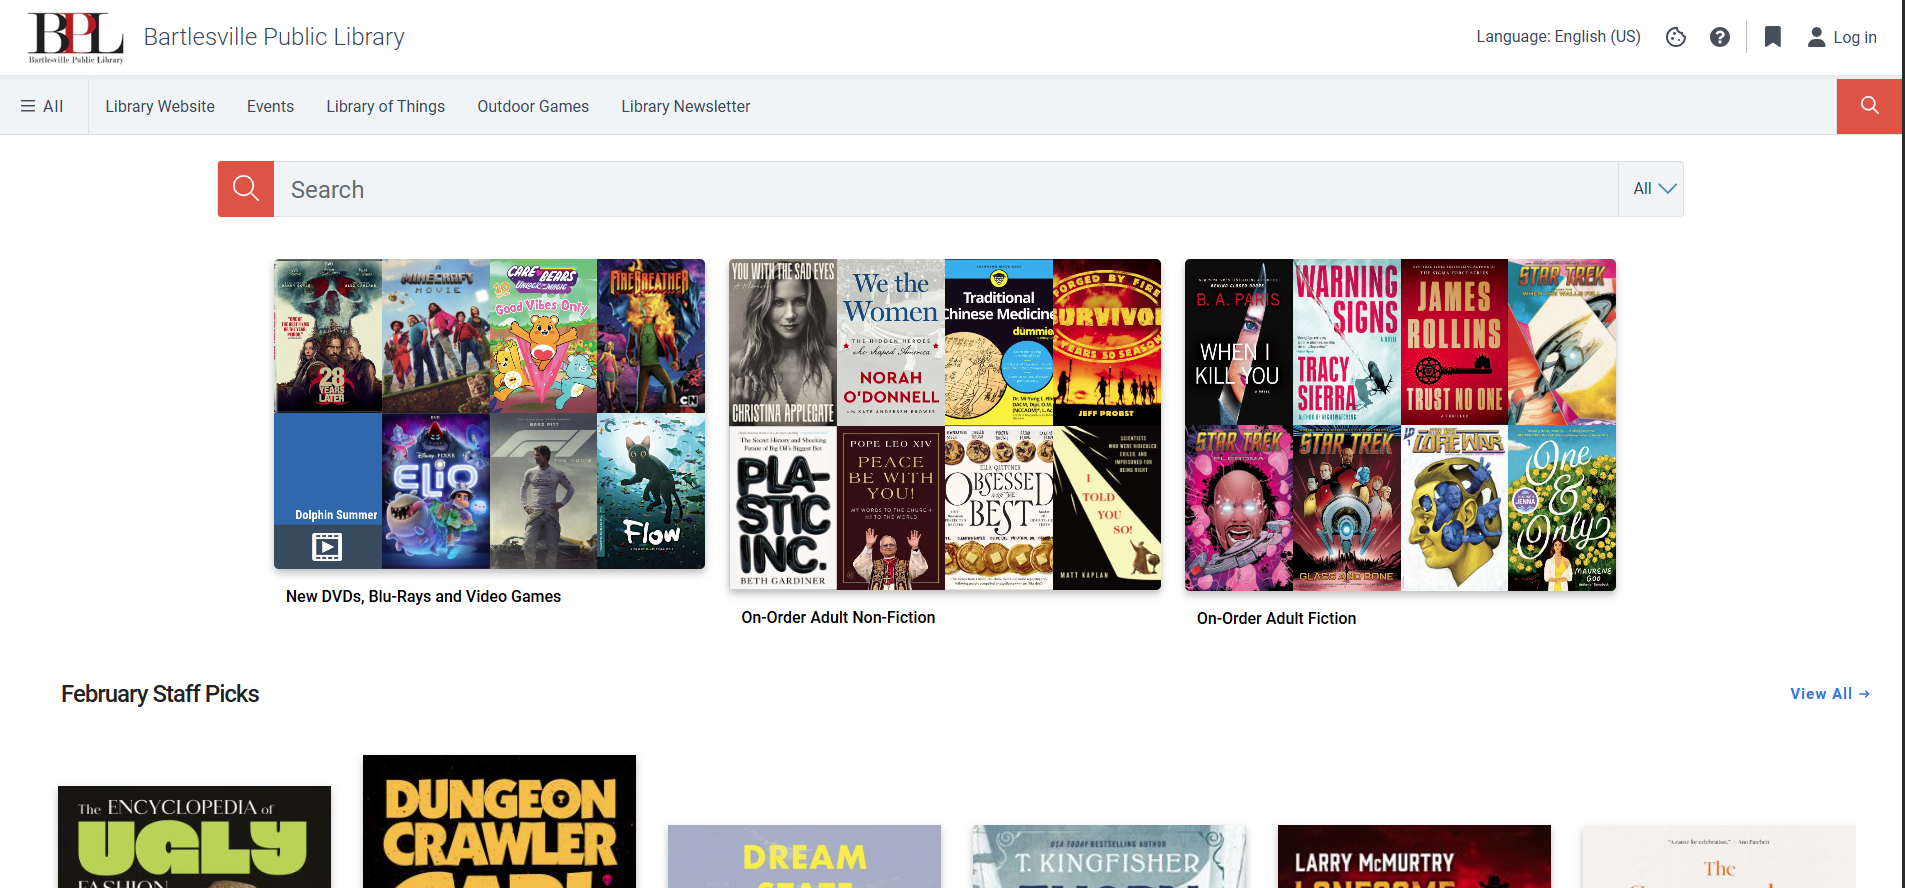Viewport: 1905px width, 888px height.
Task: Select Star Trek Glass and Bone cover
Action: 1347,508
